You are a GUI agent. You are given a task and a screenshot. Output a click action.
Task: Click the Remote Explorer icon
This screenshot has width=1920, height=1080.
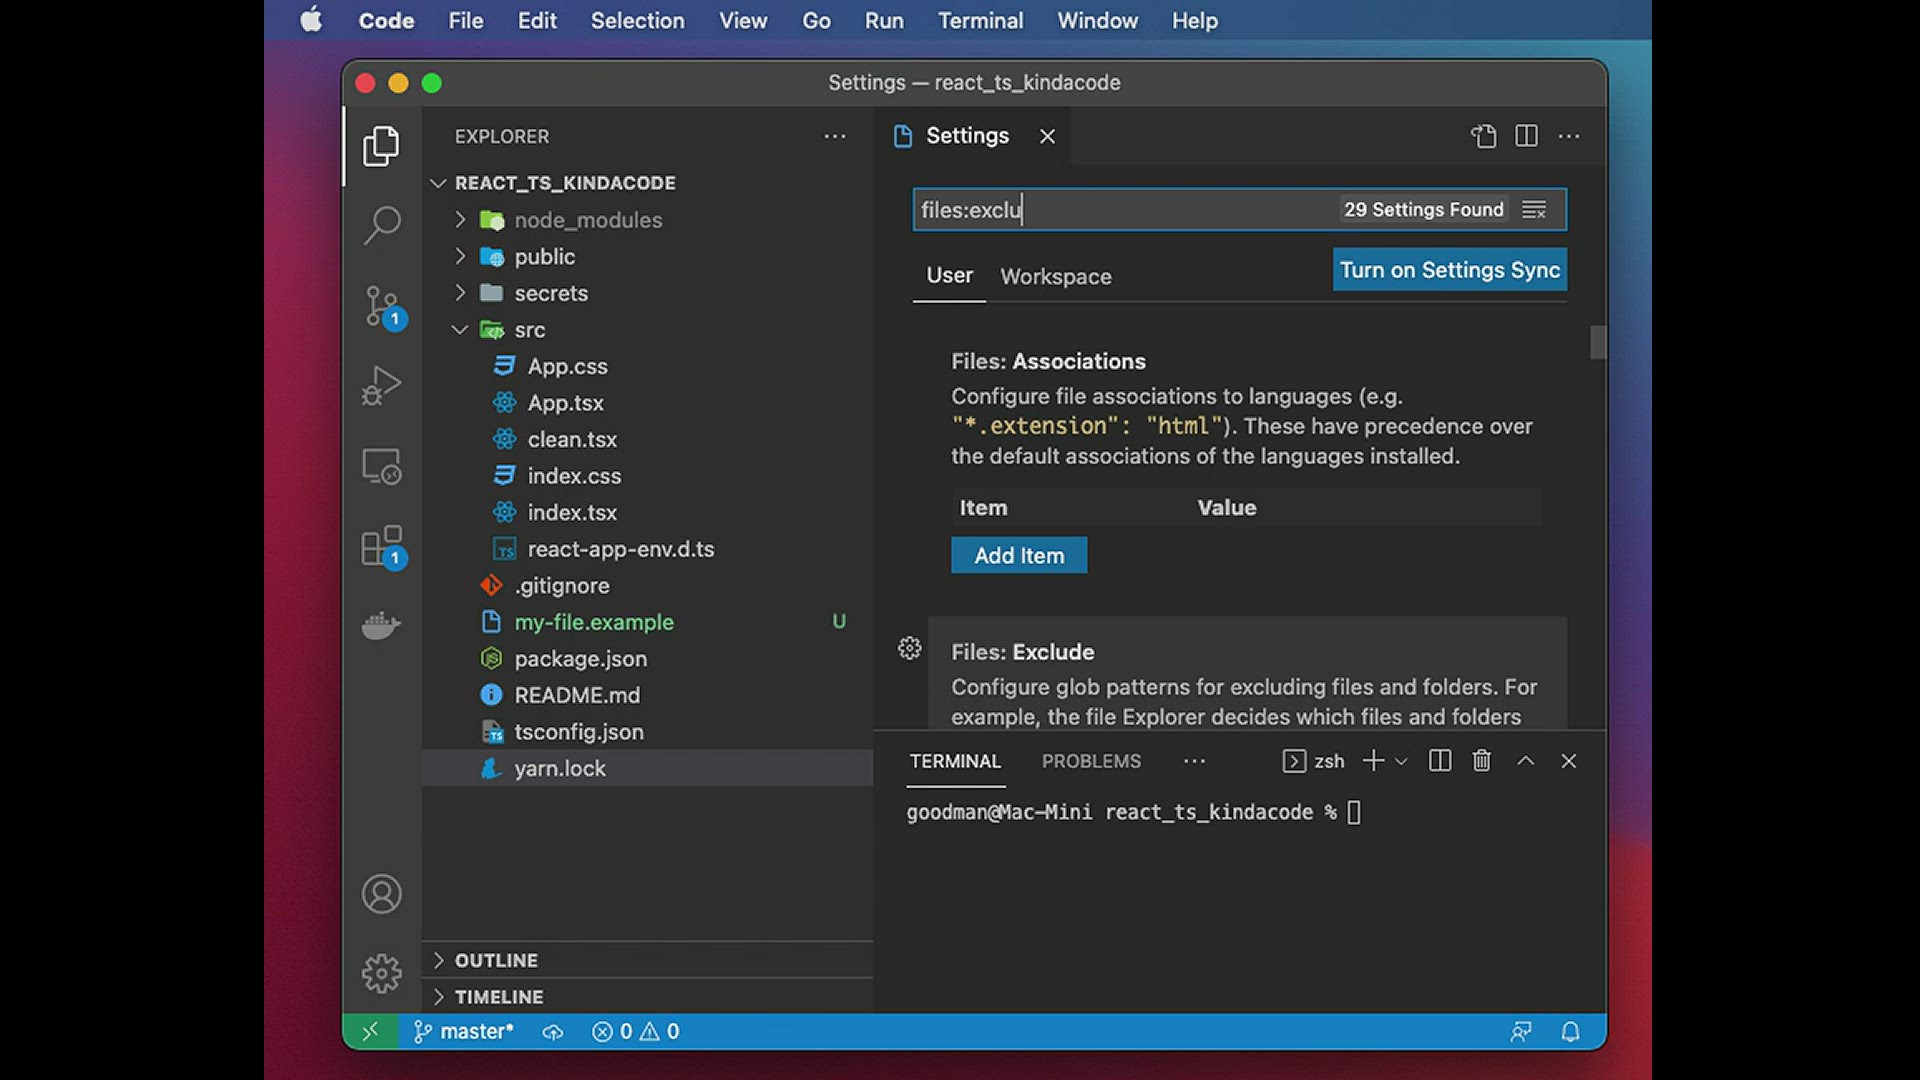tap(381, 466)
